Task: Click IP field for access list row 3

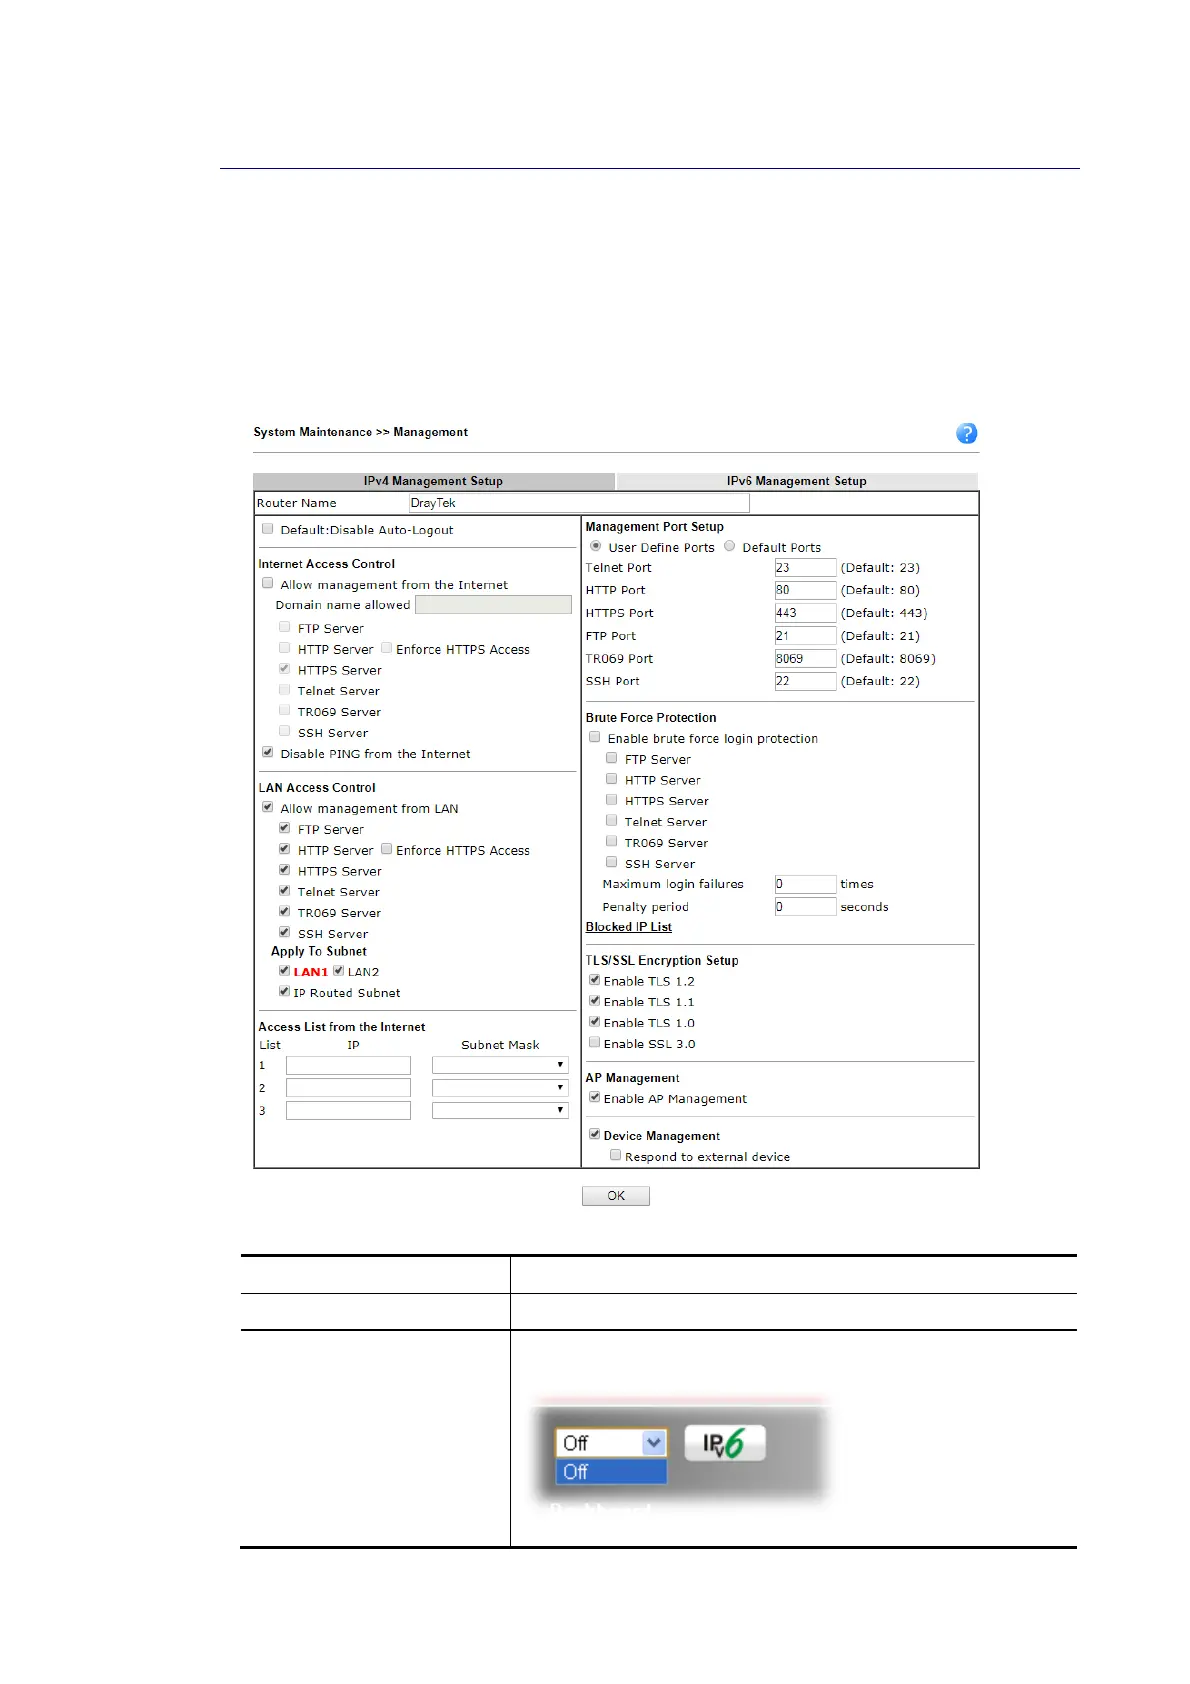Action: (x=348, y=1111)
